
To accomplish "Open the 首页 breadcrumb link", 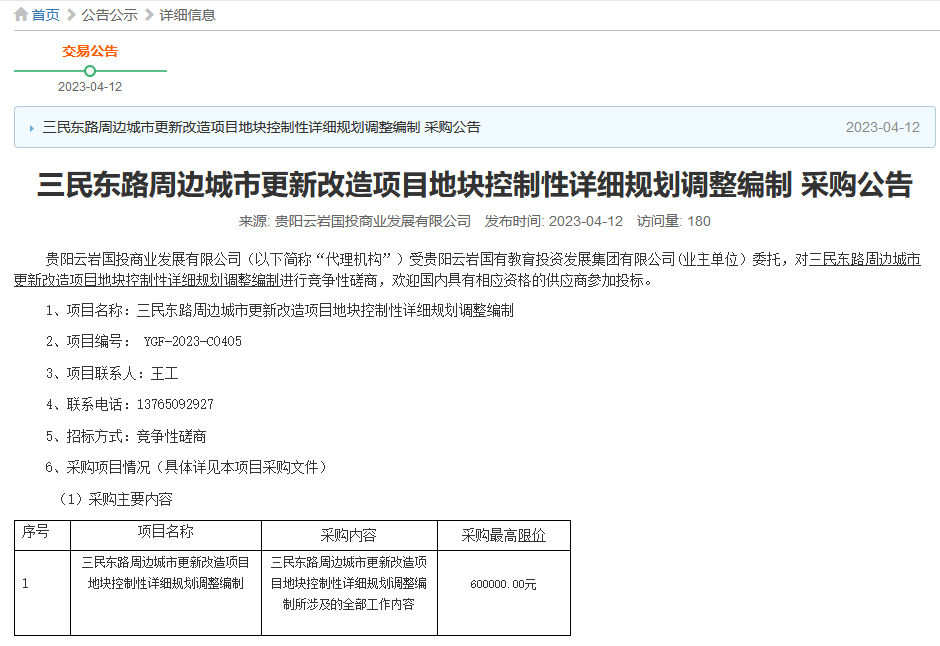I will coord(45,15).
